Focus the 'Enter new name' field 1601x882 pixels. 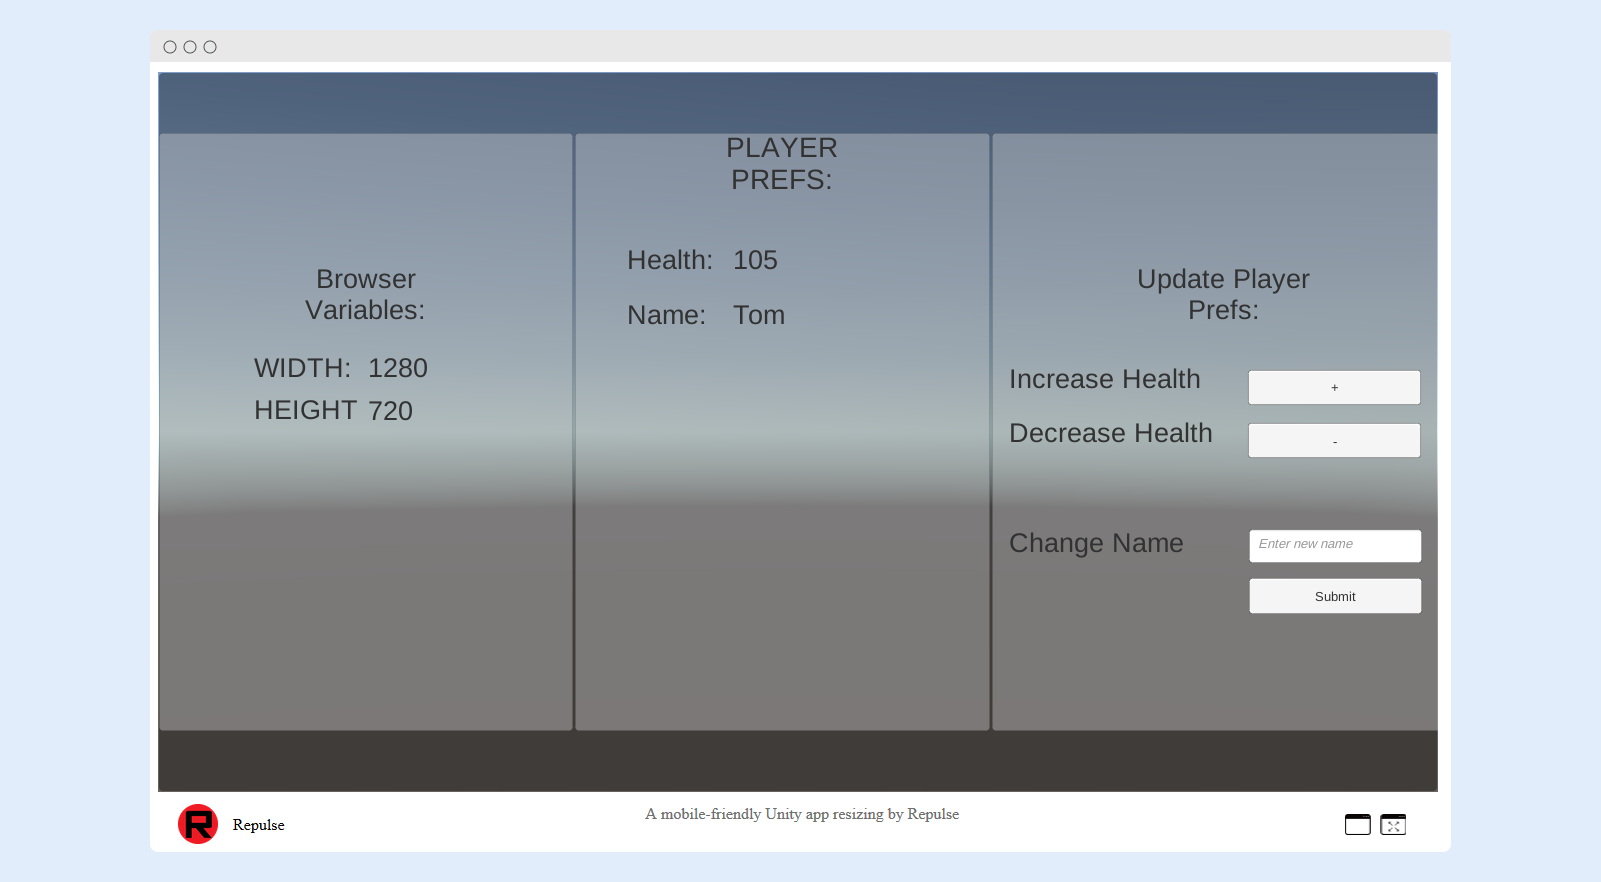pyautogui.click(x=1335, y=546)
